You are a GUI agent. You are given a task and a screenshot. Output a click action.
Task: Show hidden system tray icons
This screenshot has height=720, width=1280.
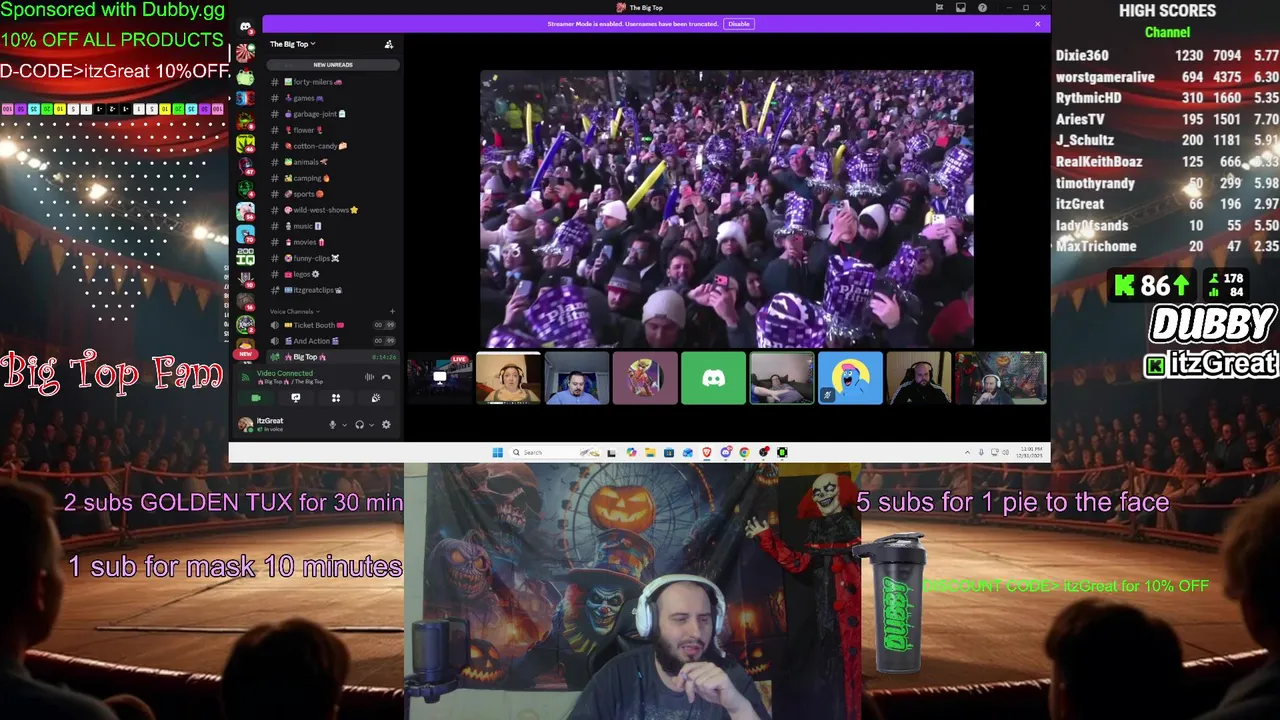coord(967,452)
